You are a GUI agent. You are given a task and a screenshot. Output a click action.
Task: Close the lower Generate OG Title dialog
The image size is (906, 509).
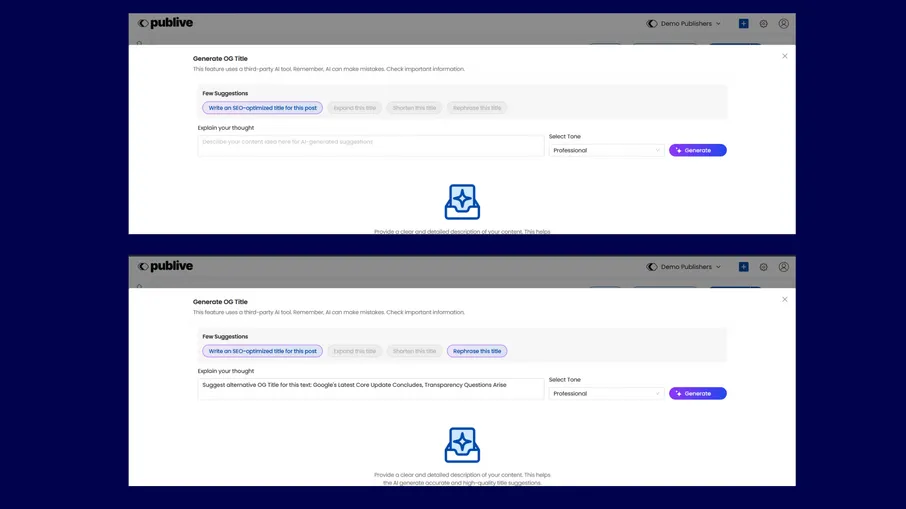[x=784, y=299]
